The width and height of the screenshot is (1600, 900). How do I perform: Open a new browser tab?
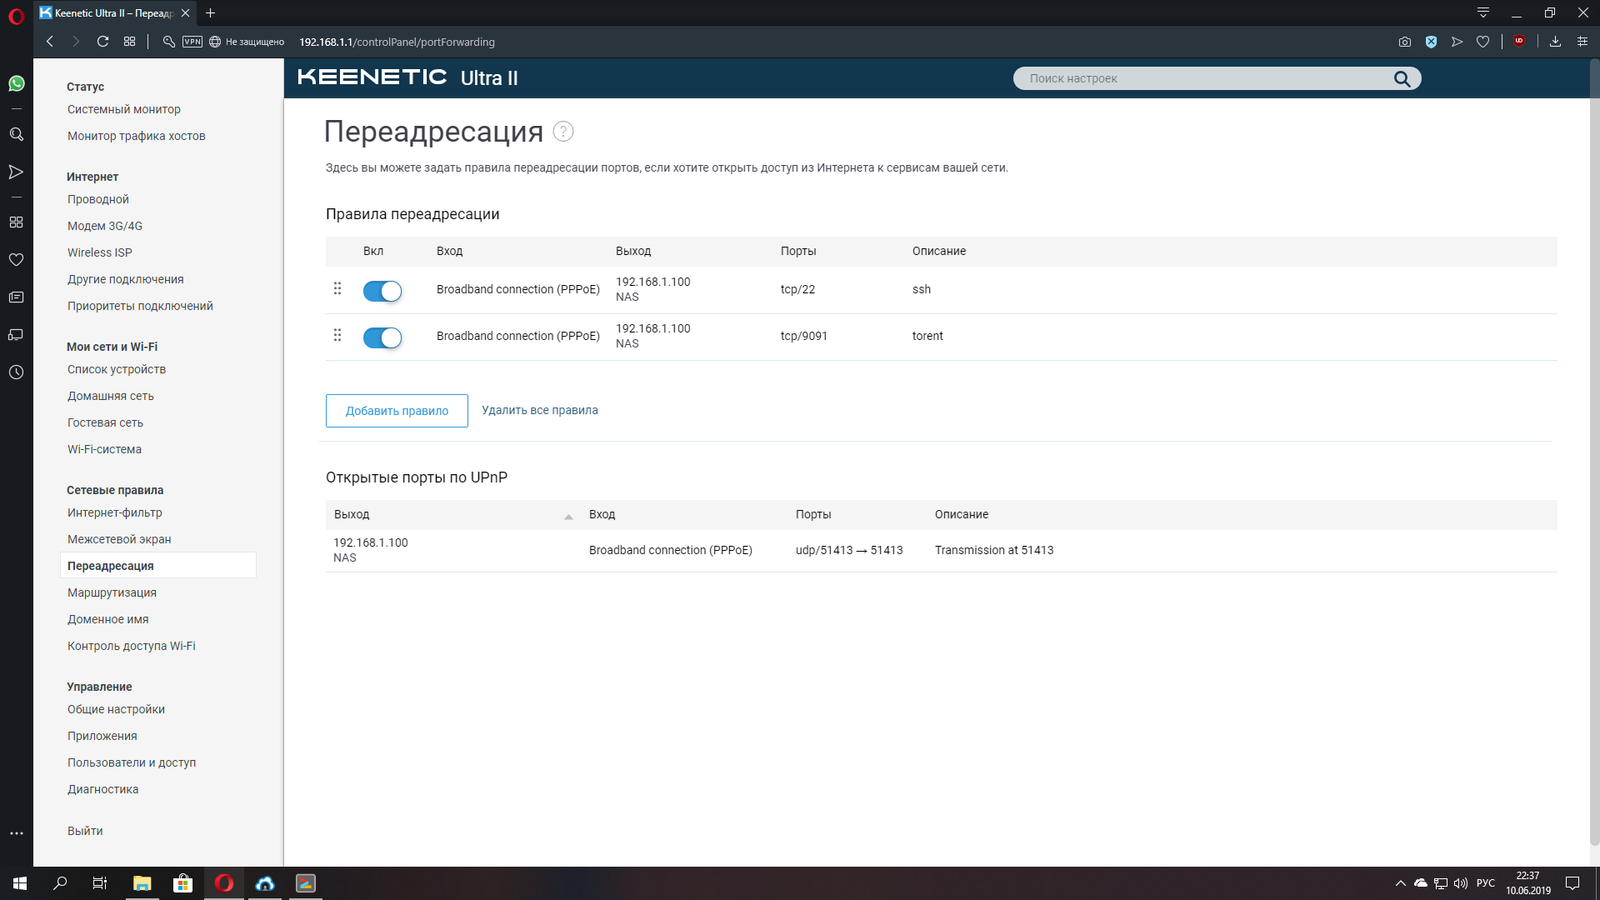point(210,13)
